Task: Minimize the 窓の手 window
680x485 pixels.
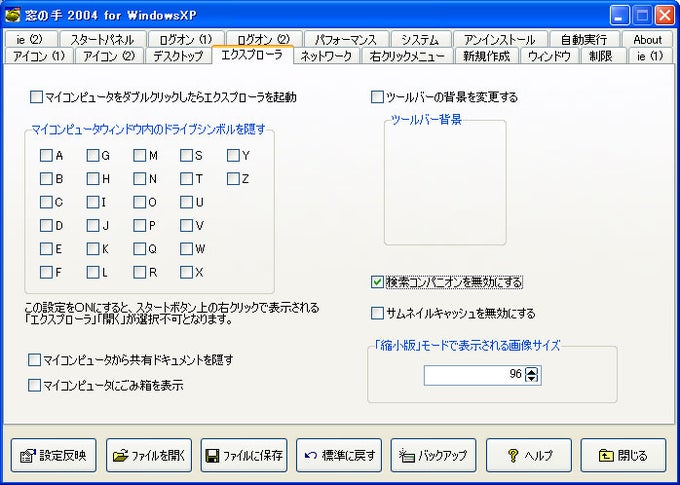Action: click(620, 16)
